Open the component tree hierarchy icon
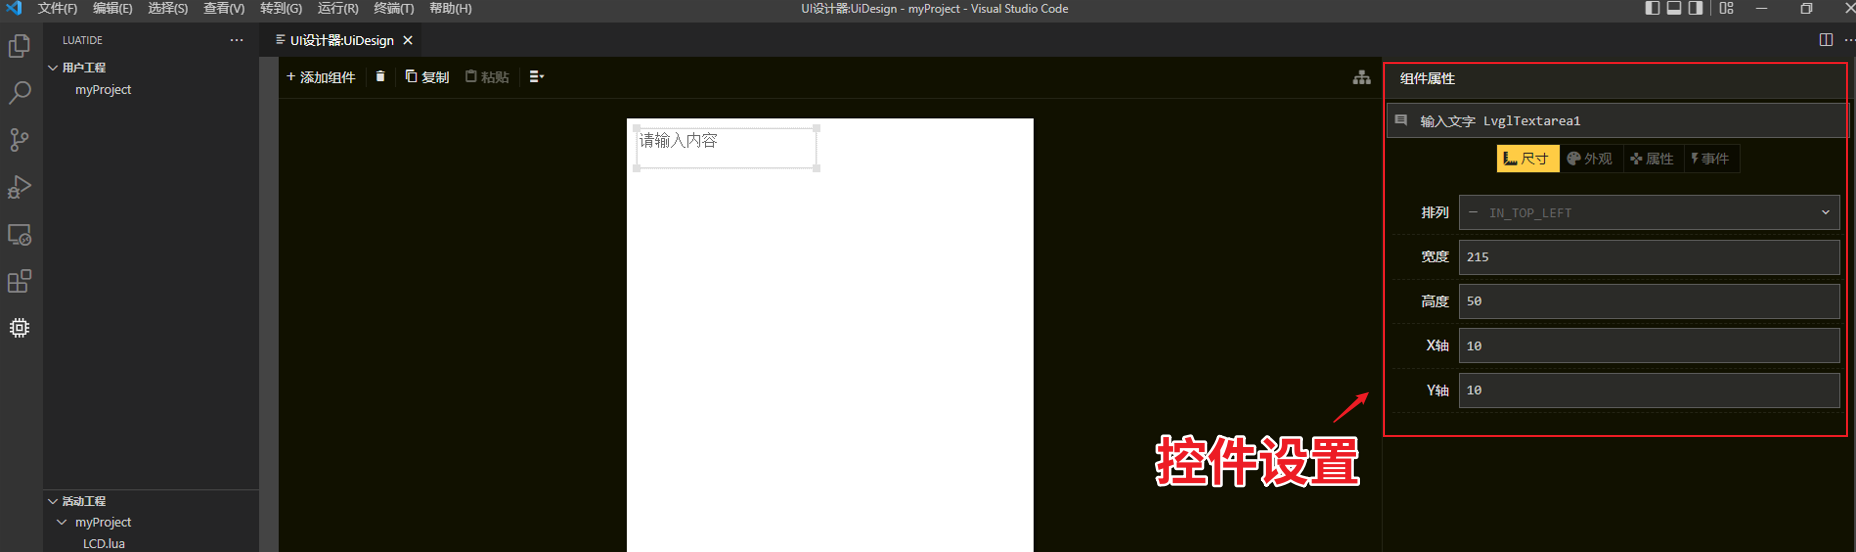Viewport: 1856px width, 552px height. tap(1361, 77)
